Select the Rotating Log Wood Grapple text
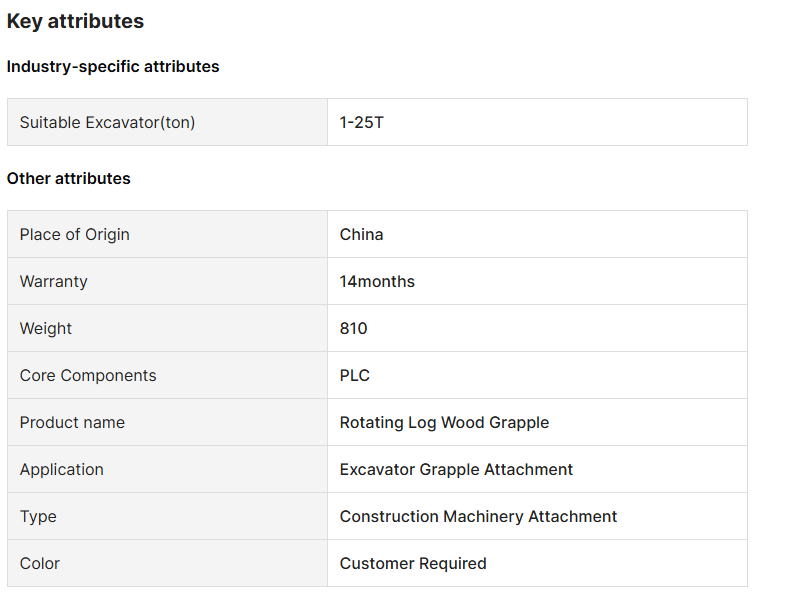810x613 pixels. [444, 423]
